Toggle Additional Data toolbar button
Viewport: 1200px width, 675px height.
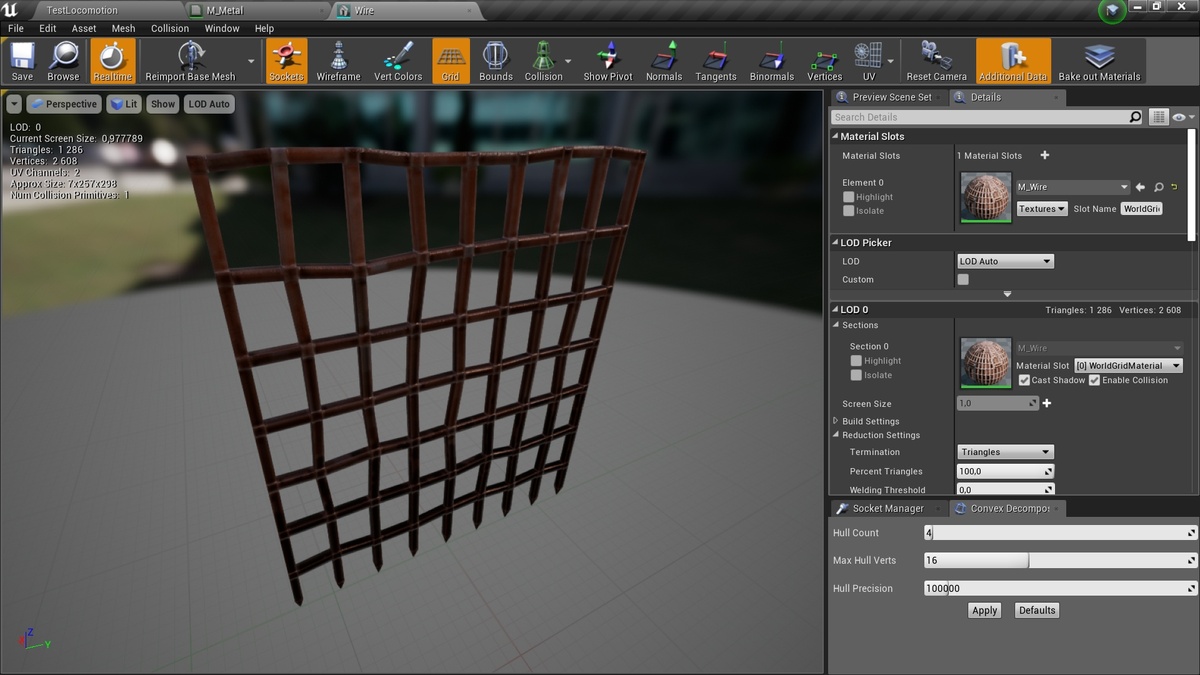click(x=1013, y=61)
